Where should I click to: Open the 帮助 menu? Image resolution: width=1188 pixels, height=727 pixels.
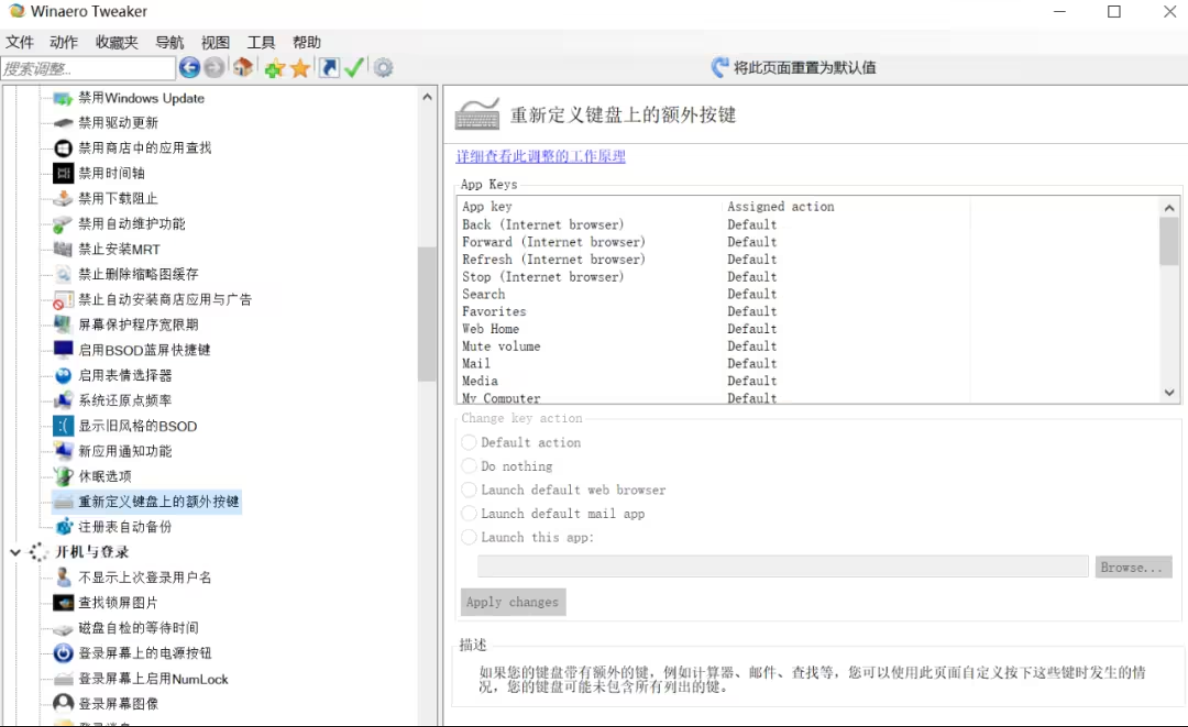pos(307,42)
